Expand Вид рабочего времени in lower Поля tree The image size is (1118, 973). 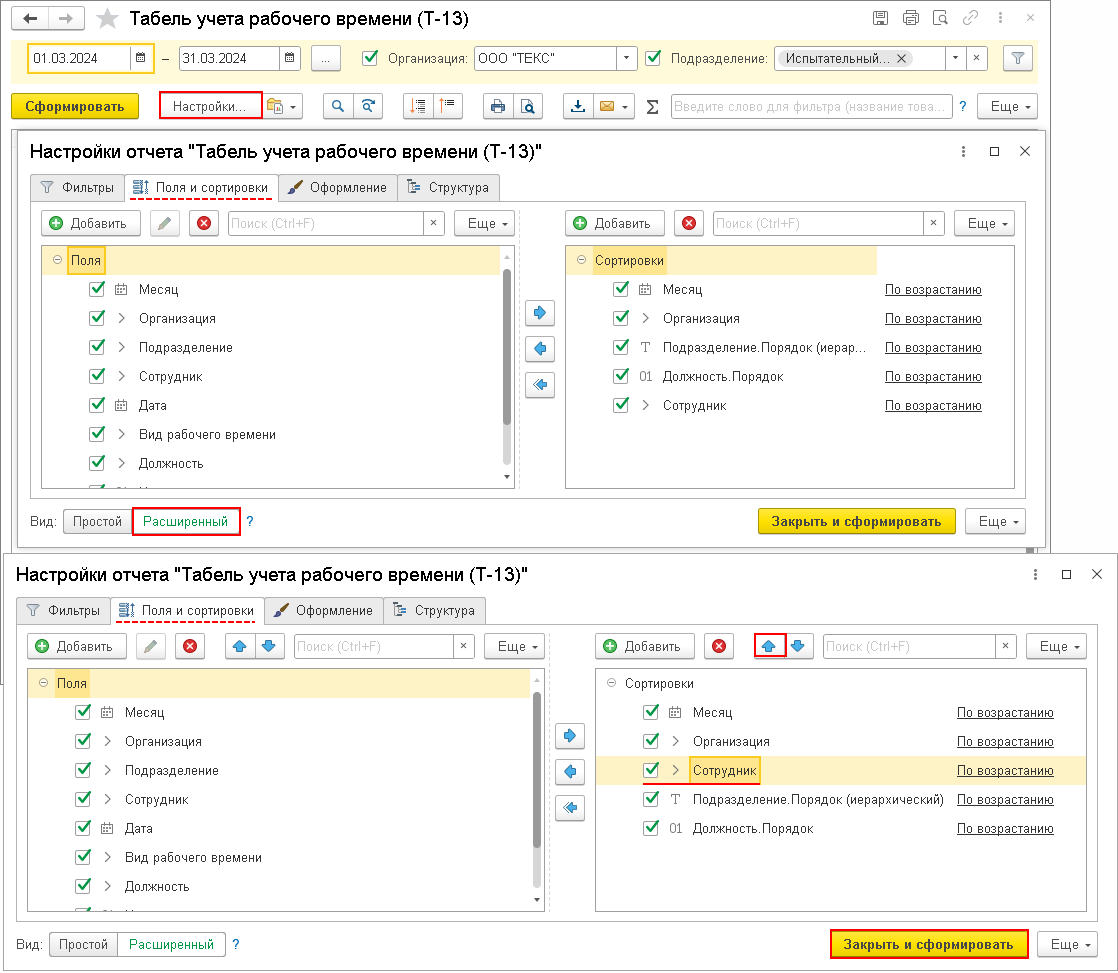click(107, 857)
